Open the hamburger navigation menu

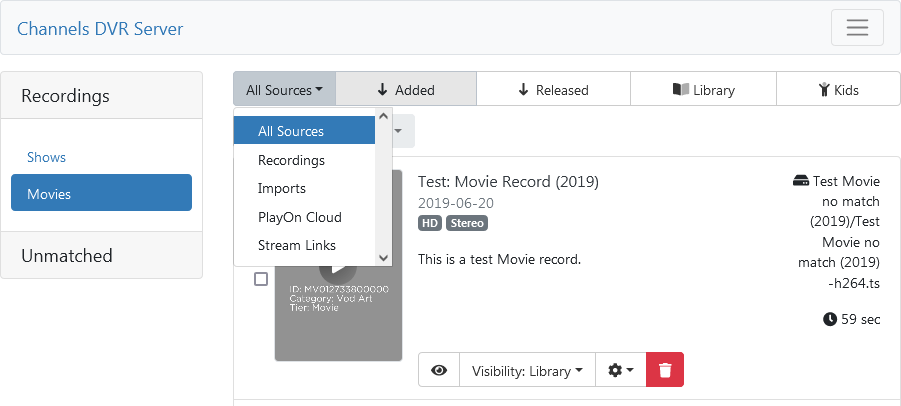tap(856, 27)
